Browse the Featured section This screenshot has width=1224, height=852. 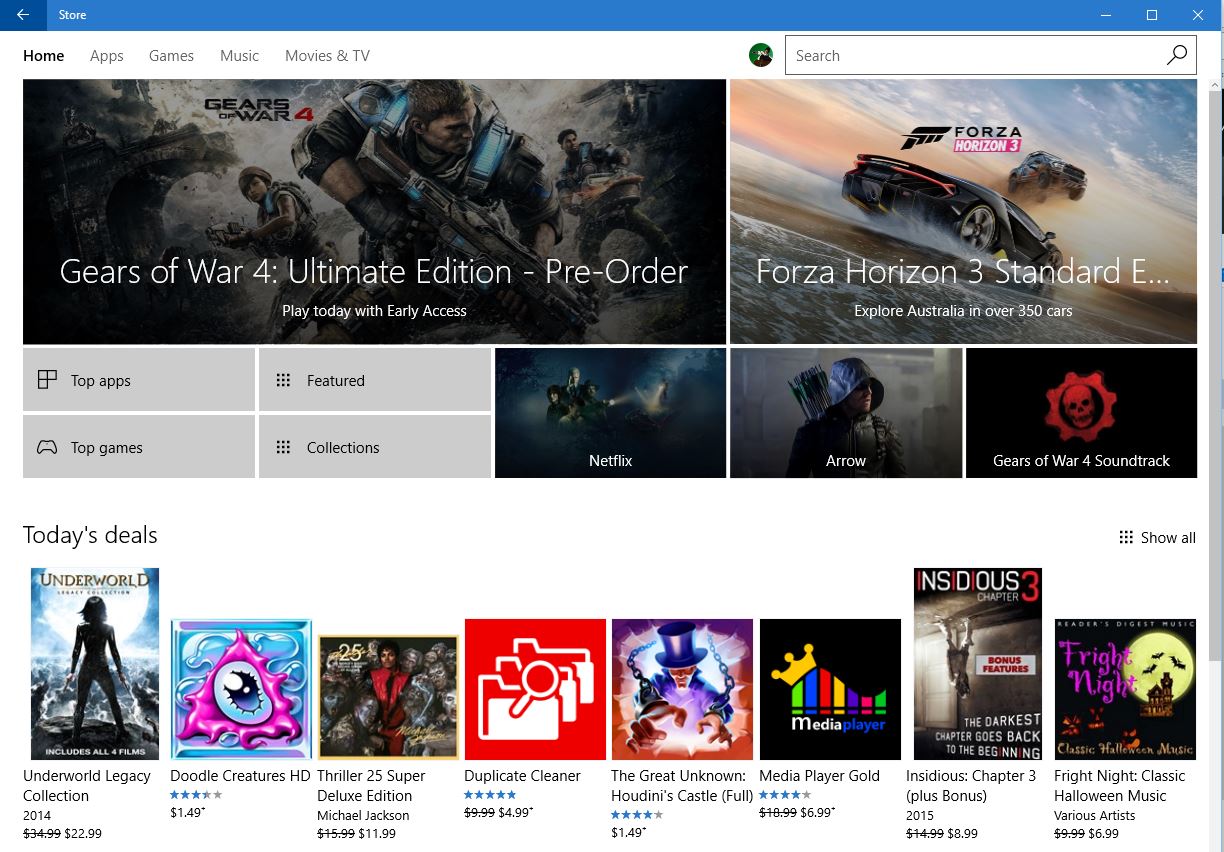point(375,380)
